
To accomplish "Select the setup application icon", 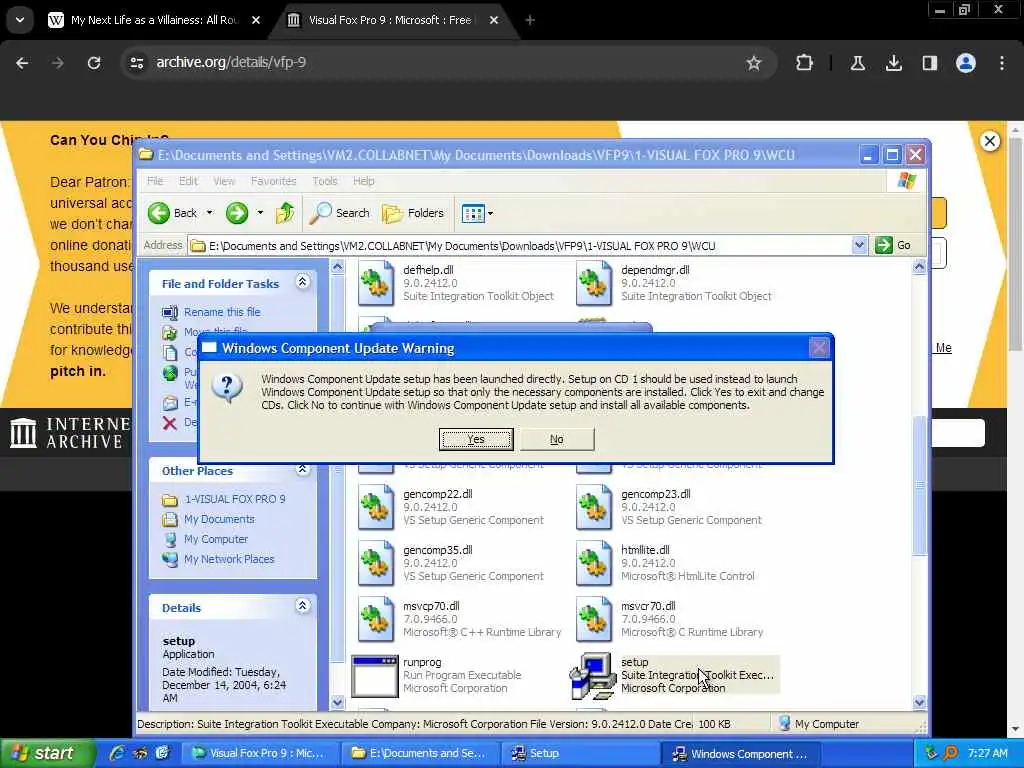I will (x=593, y=676).
